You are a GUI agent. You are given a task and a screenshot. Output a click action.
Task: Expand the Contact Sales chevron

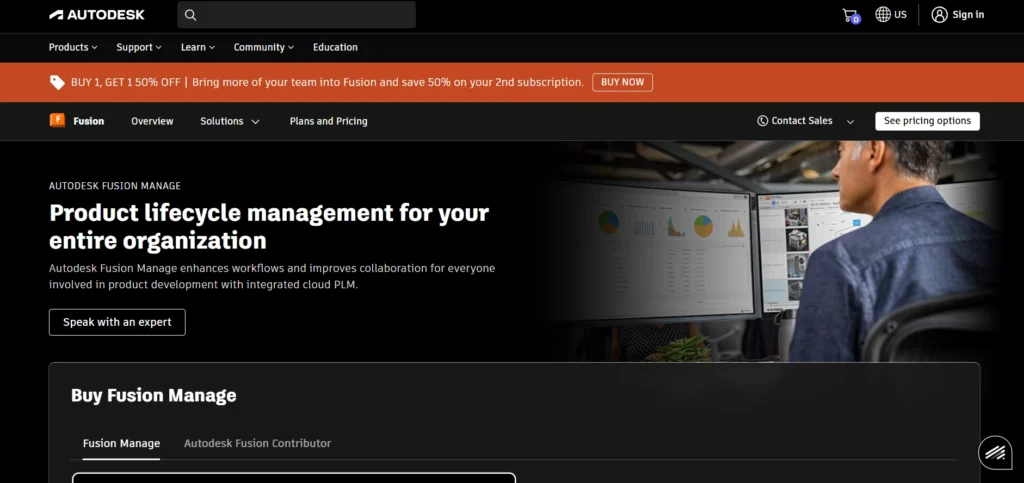pos(850,121)
